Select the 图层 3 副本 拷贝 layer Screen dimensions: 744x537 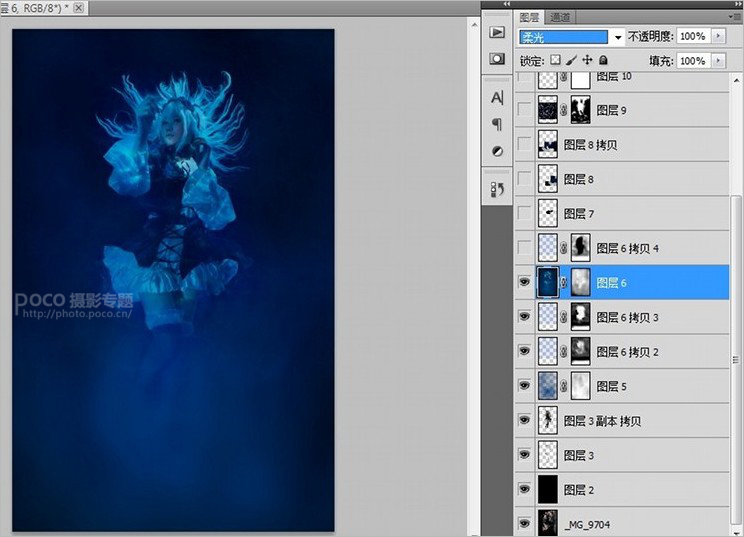(640, 421)
